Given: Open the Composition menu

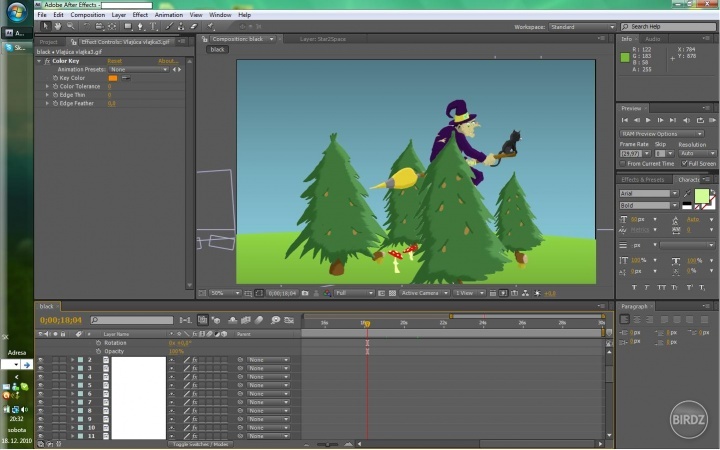Looking at the screenshot, I should pyautogui.click(x=88, y=15).
